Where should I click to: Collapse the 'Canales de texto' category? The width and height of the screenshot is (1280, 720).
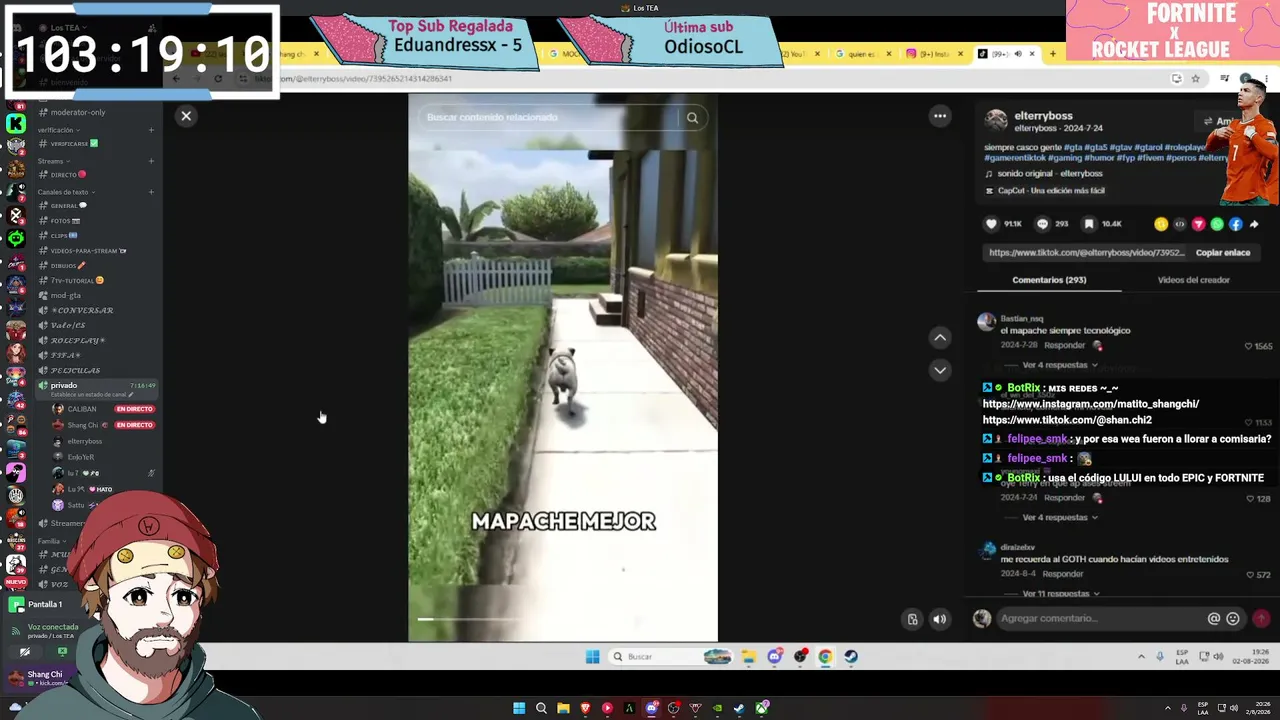[x=65, y=192]
